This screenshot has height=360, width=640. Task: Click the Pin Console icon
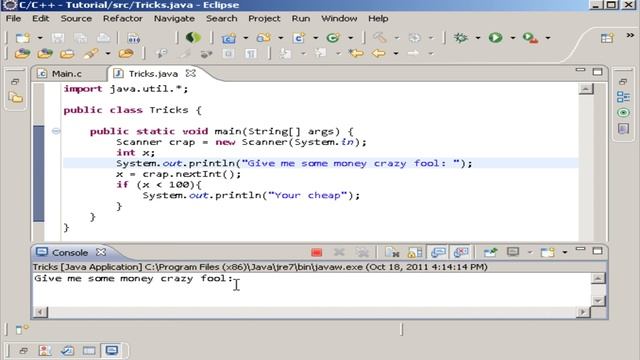tap(490, 253)
